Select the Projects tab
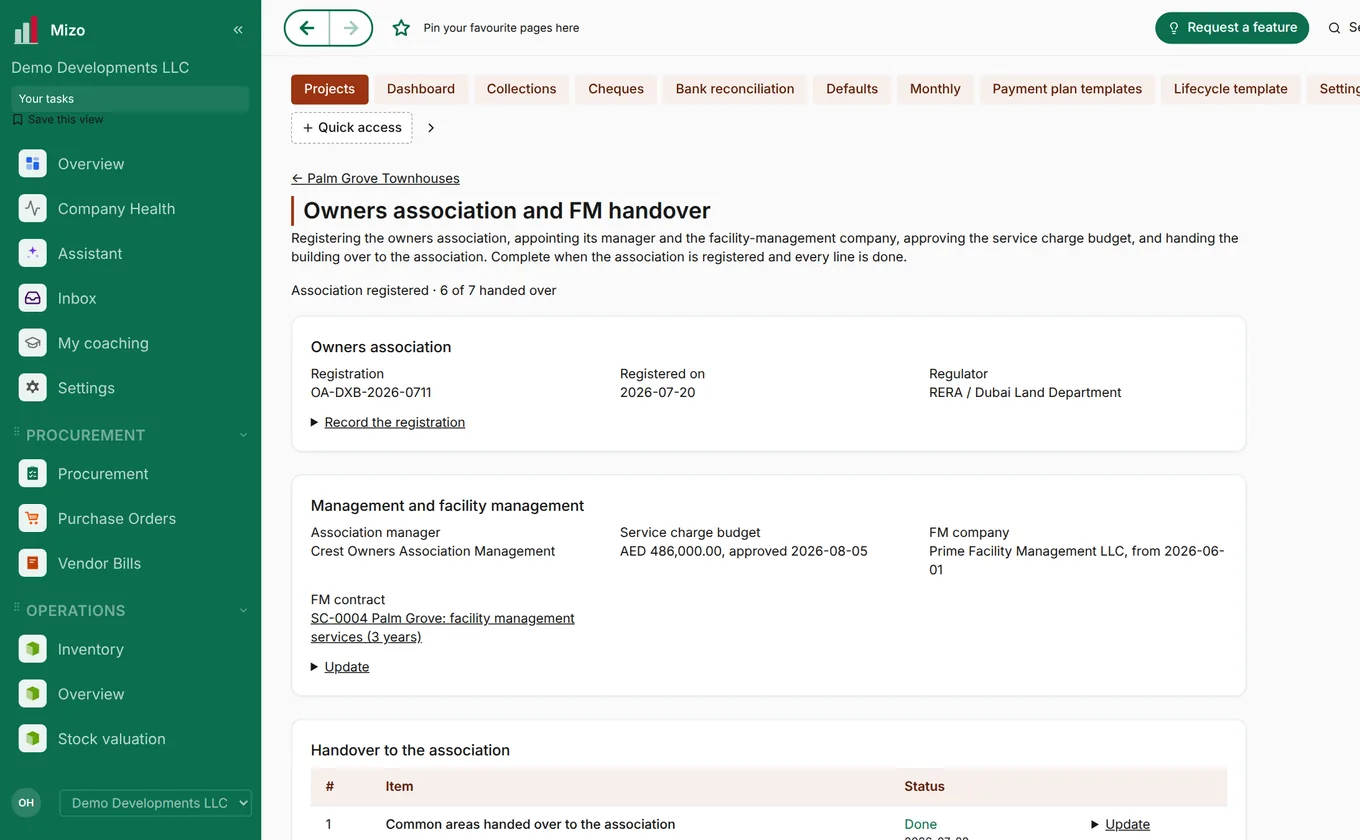 click(x=330, y=89)
